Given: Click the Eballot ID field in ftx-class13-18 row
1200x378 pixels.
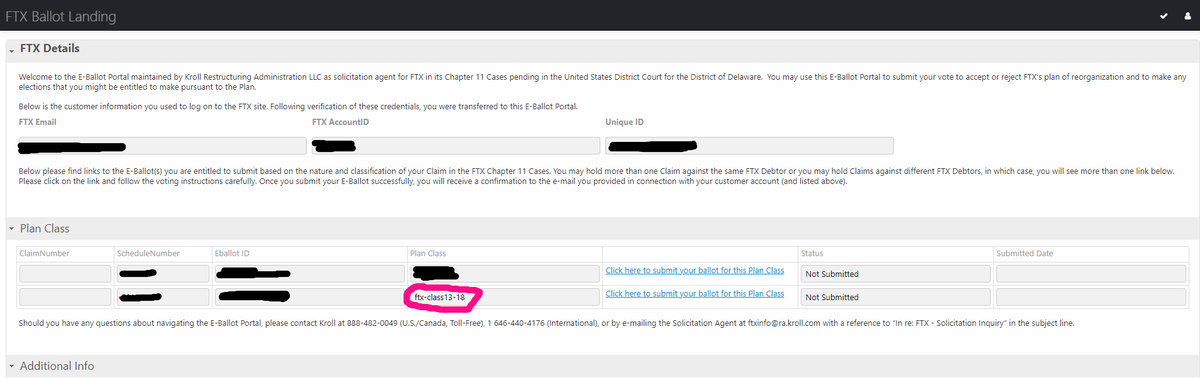Looking at the screenshot, I should click(309, 297).
